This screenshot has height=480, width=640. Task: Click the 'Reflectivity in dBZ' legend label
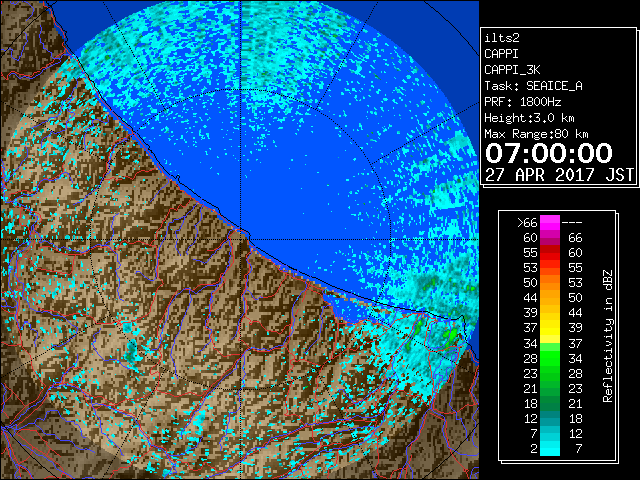[607, 336]
